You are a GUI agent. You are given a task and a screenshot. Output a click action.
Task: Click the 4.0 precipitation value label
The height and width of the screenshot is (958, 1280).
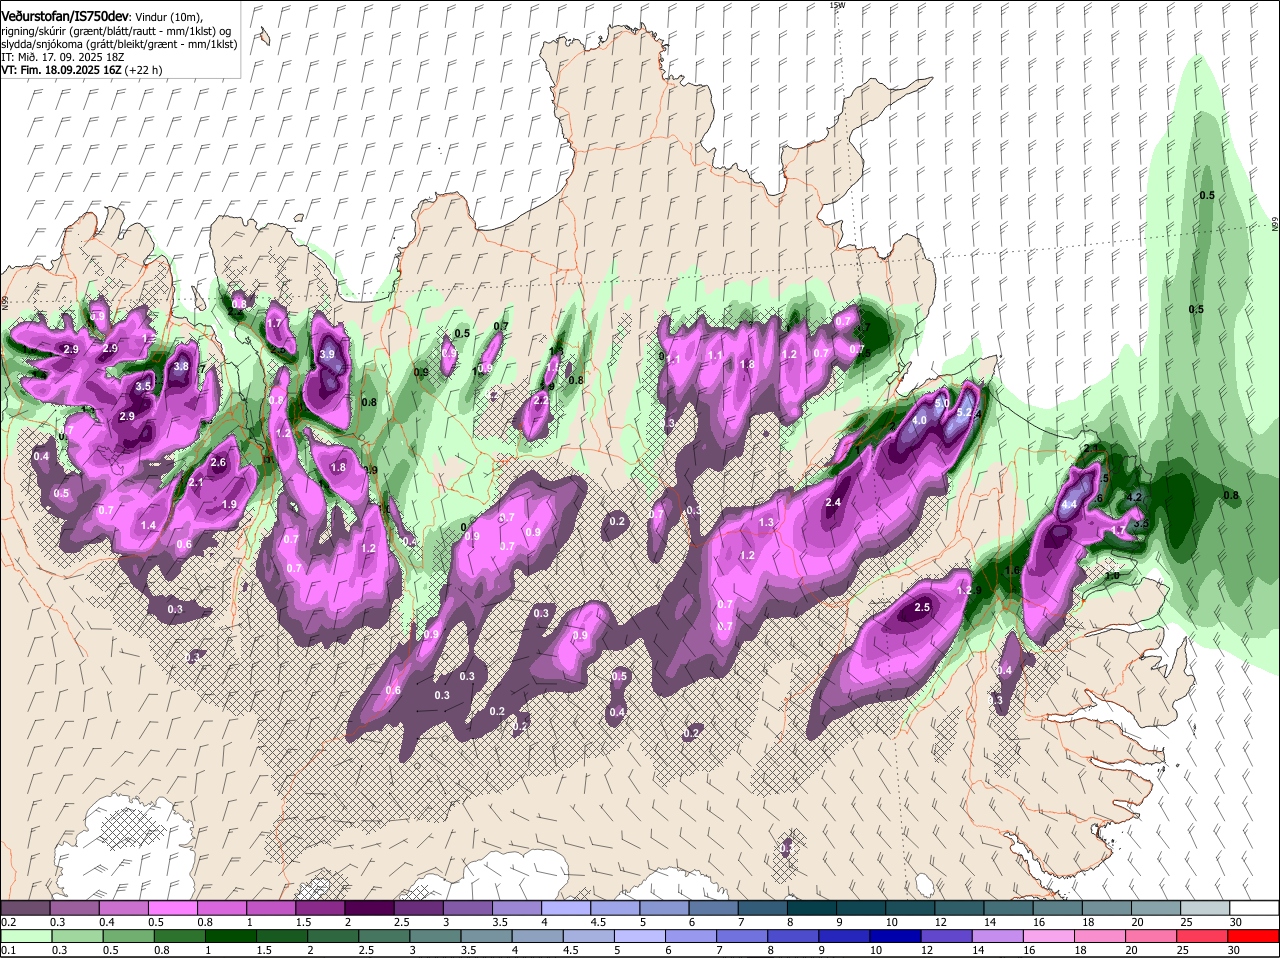tap(919, 422)
